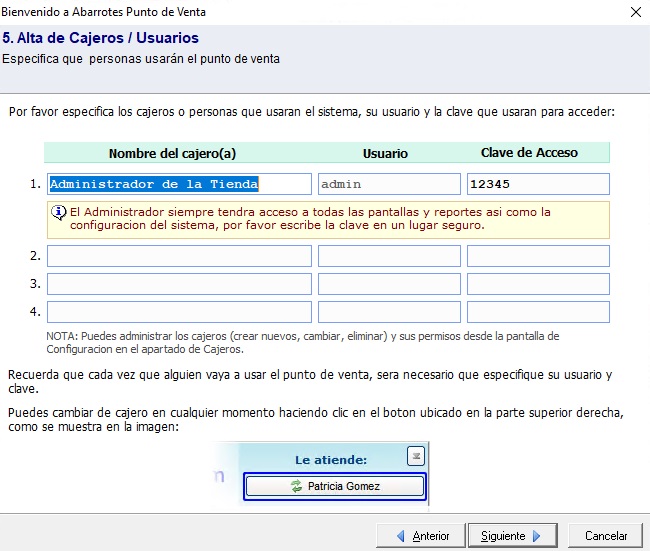
Task: Click the Usuario field in row 3
Action: point(389,284)
